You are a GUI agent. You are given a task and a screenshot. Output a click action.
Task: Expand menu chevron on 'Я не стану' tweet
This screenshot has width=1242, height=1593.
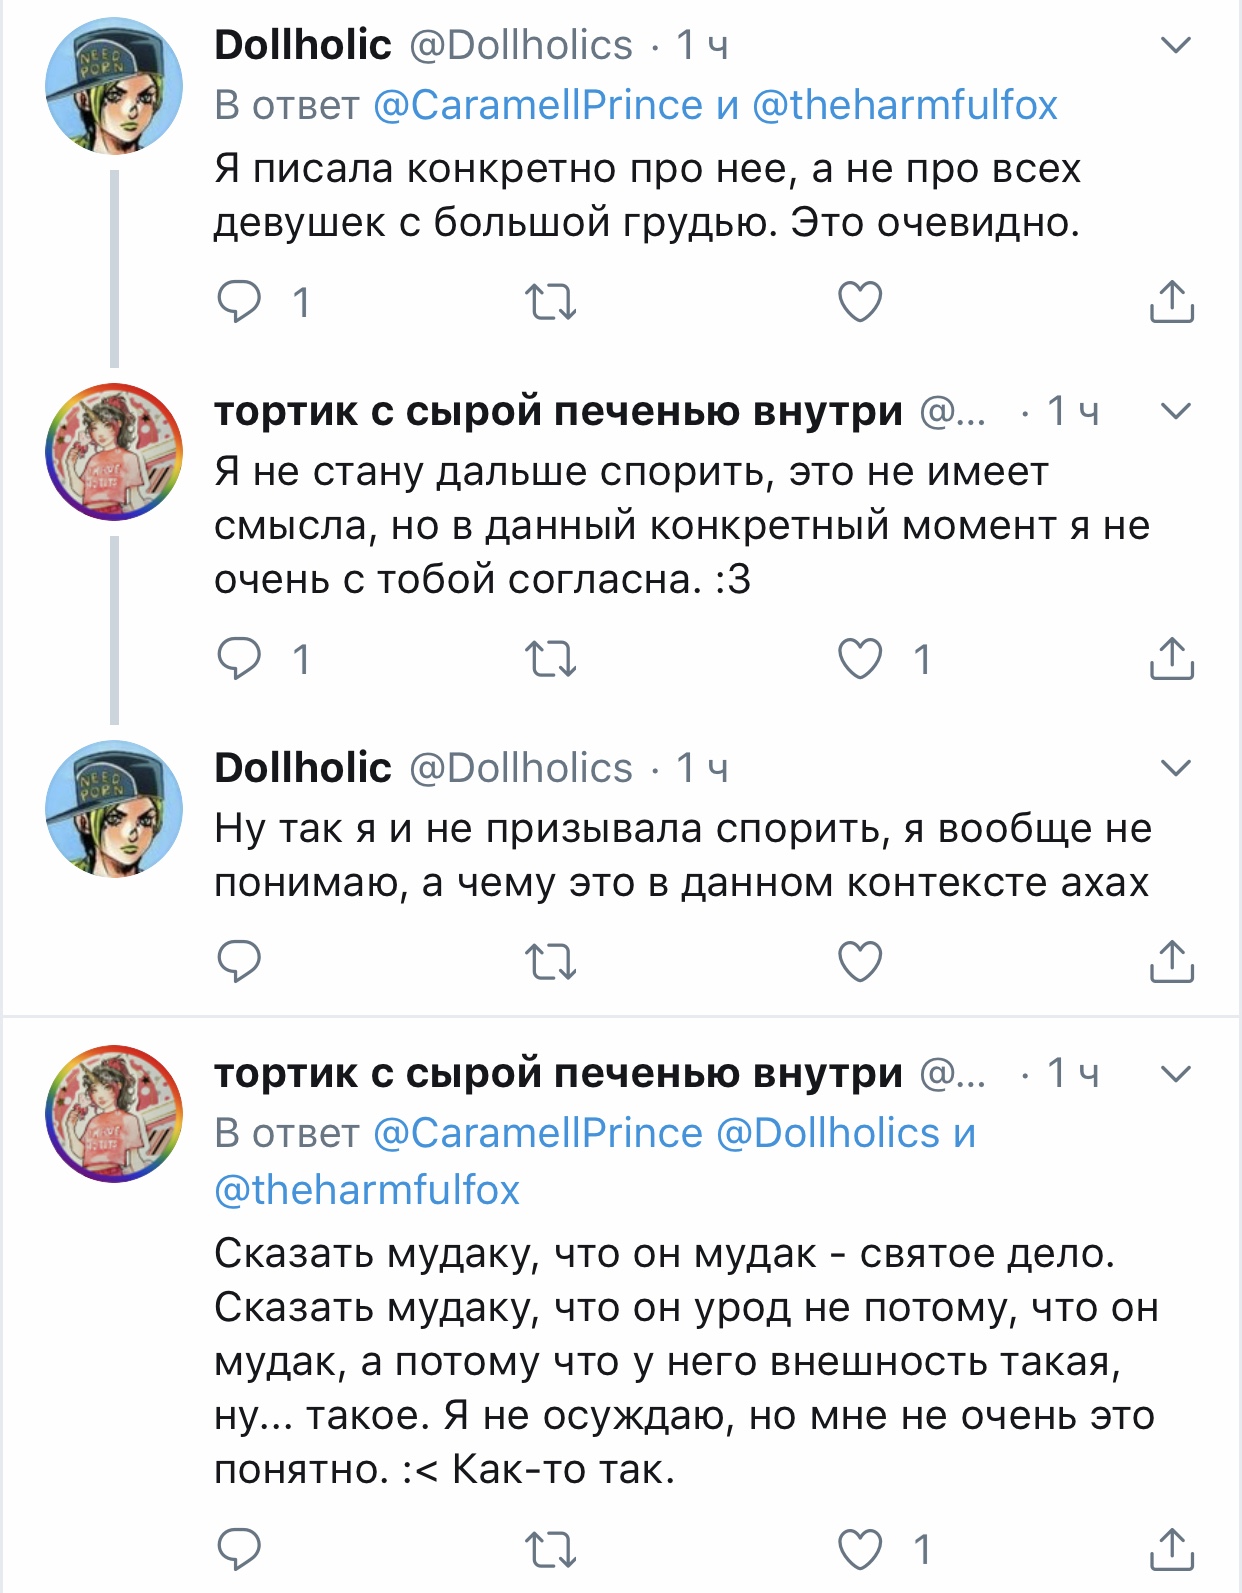pos(1176,411)
